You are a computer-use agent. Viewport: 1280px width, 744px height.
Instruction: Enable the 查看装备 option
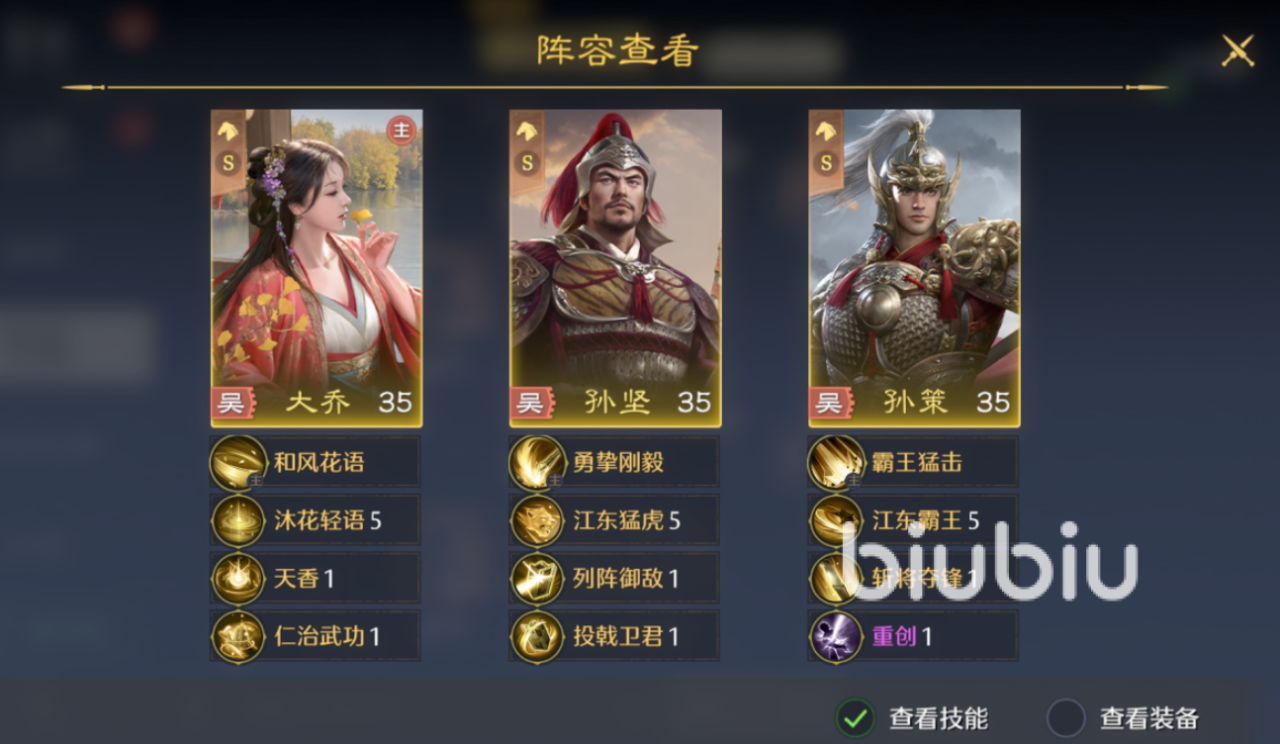click(x=1066, y=717)
